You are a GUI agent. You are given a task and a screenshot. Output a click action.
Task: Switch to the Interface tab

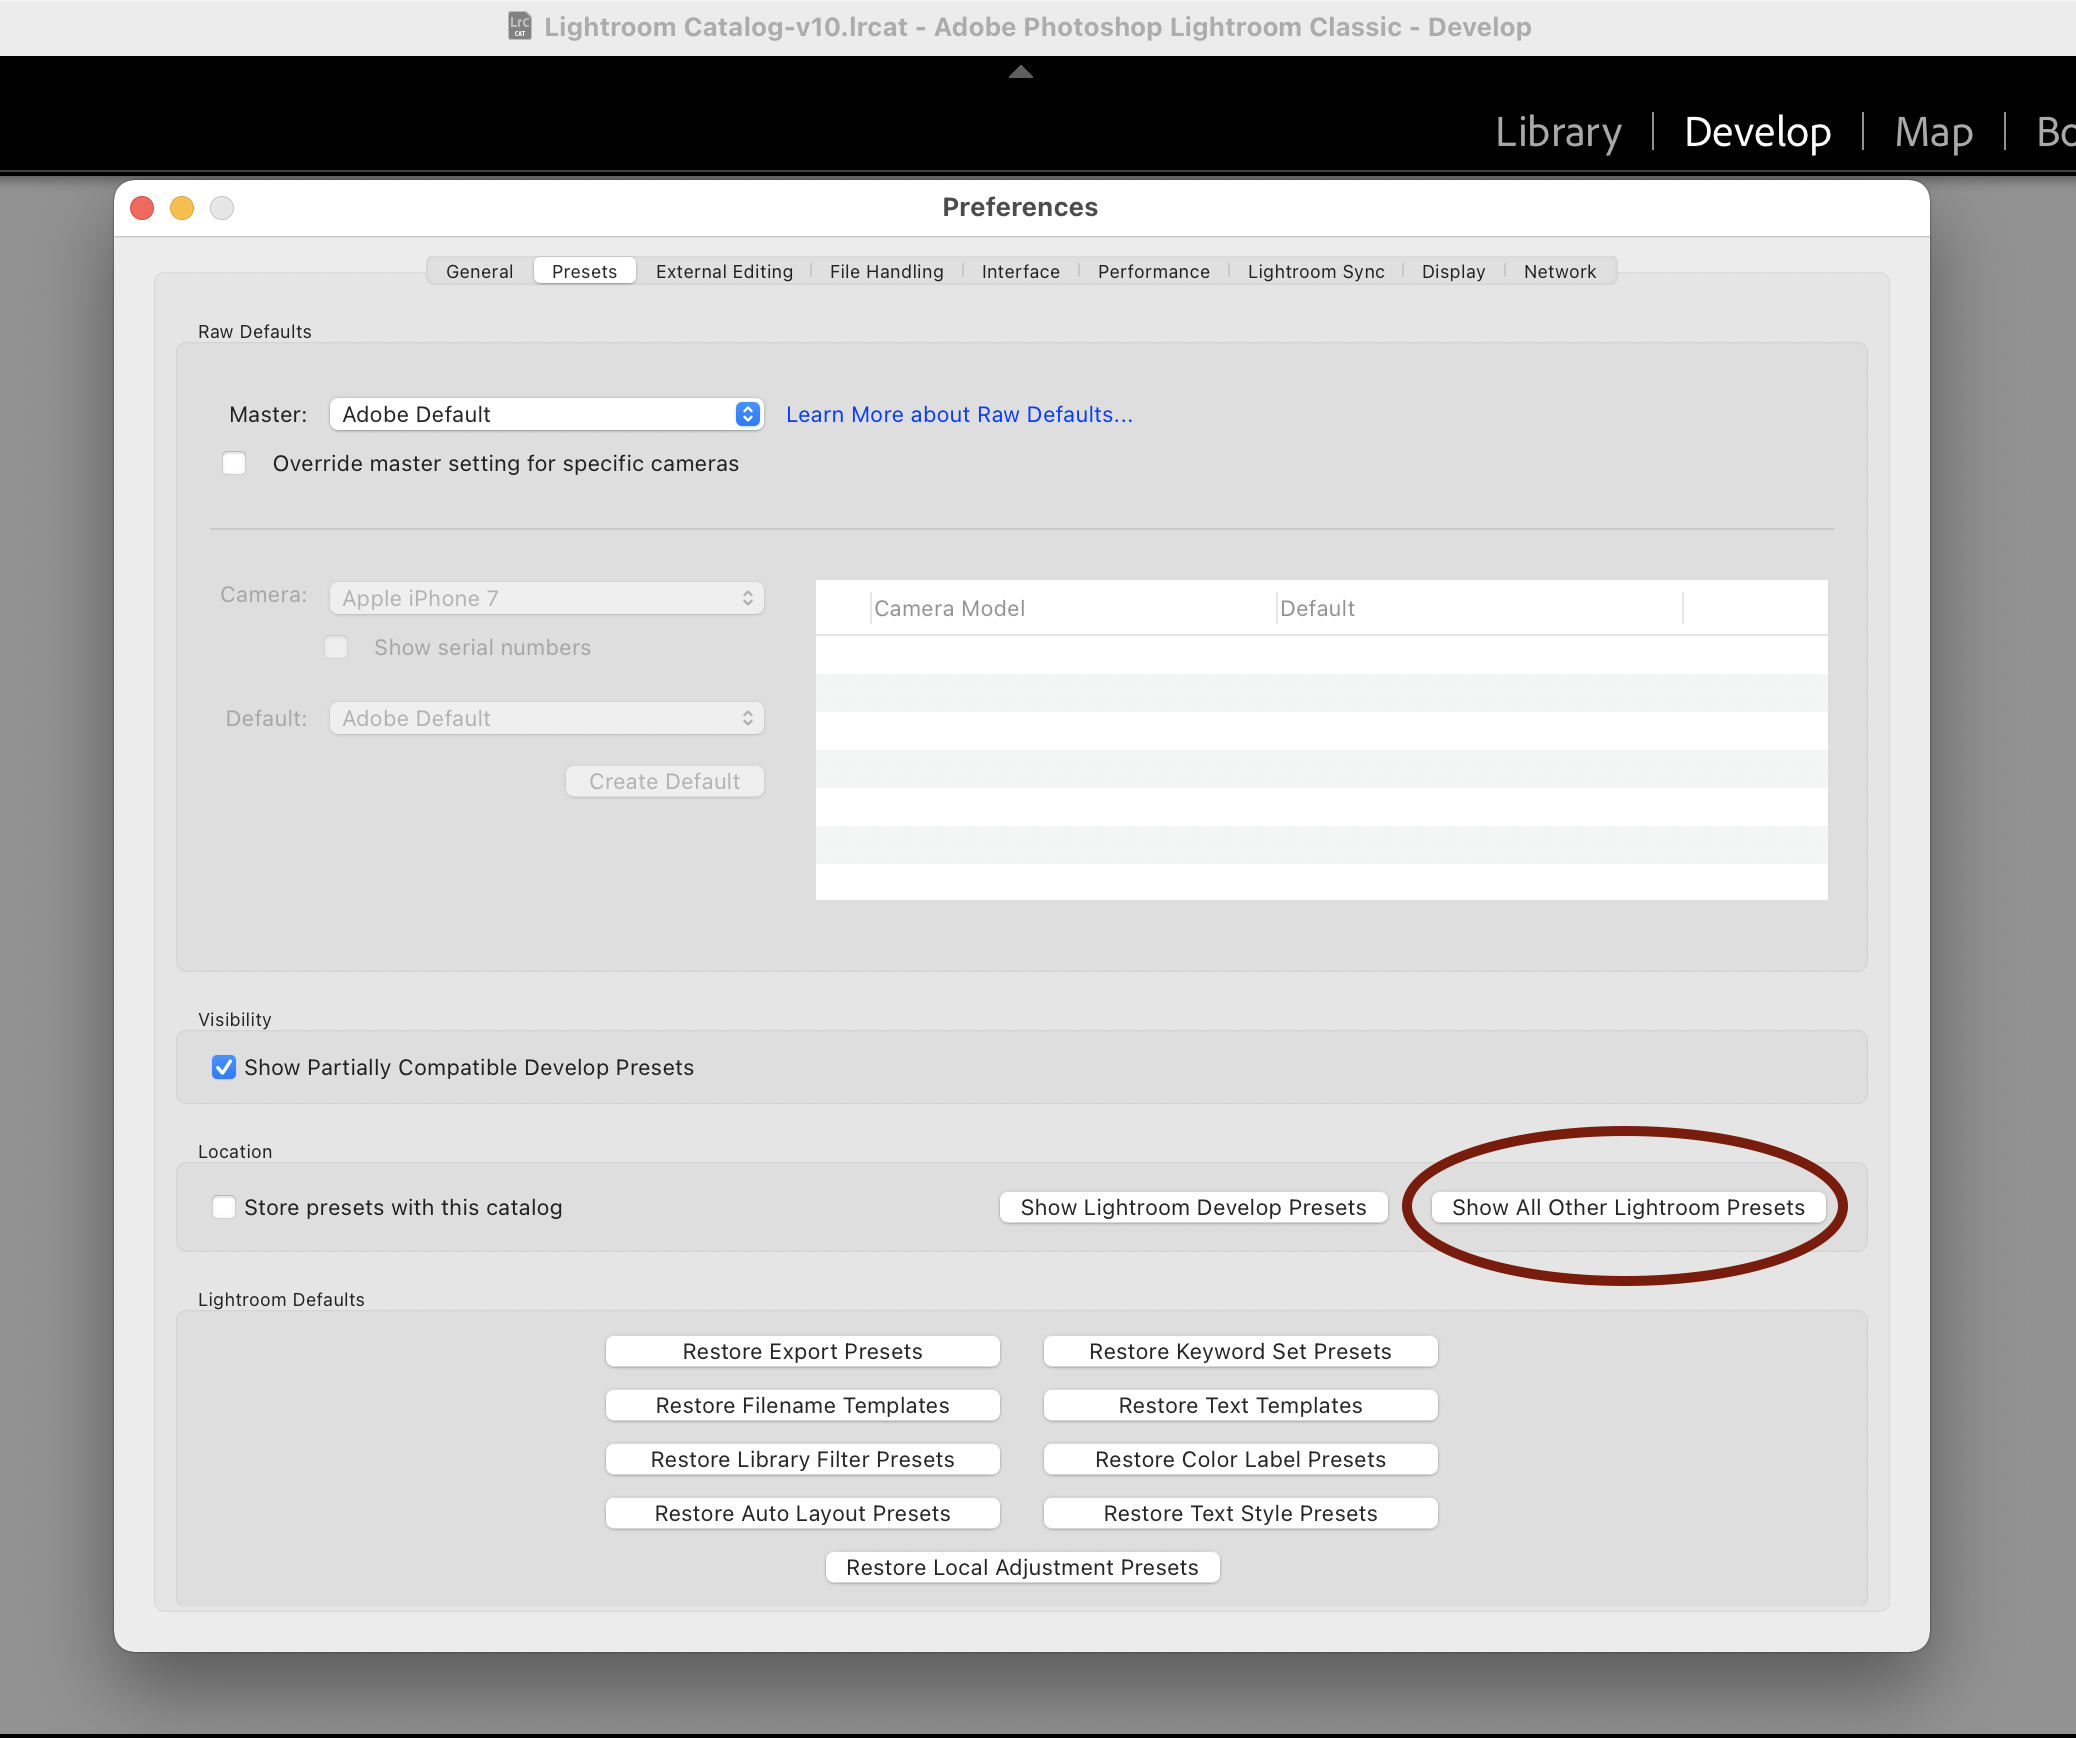[x=1020, y=271]
